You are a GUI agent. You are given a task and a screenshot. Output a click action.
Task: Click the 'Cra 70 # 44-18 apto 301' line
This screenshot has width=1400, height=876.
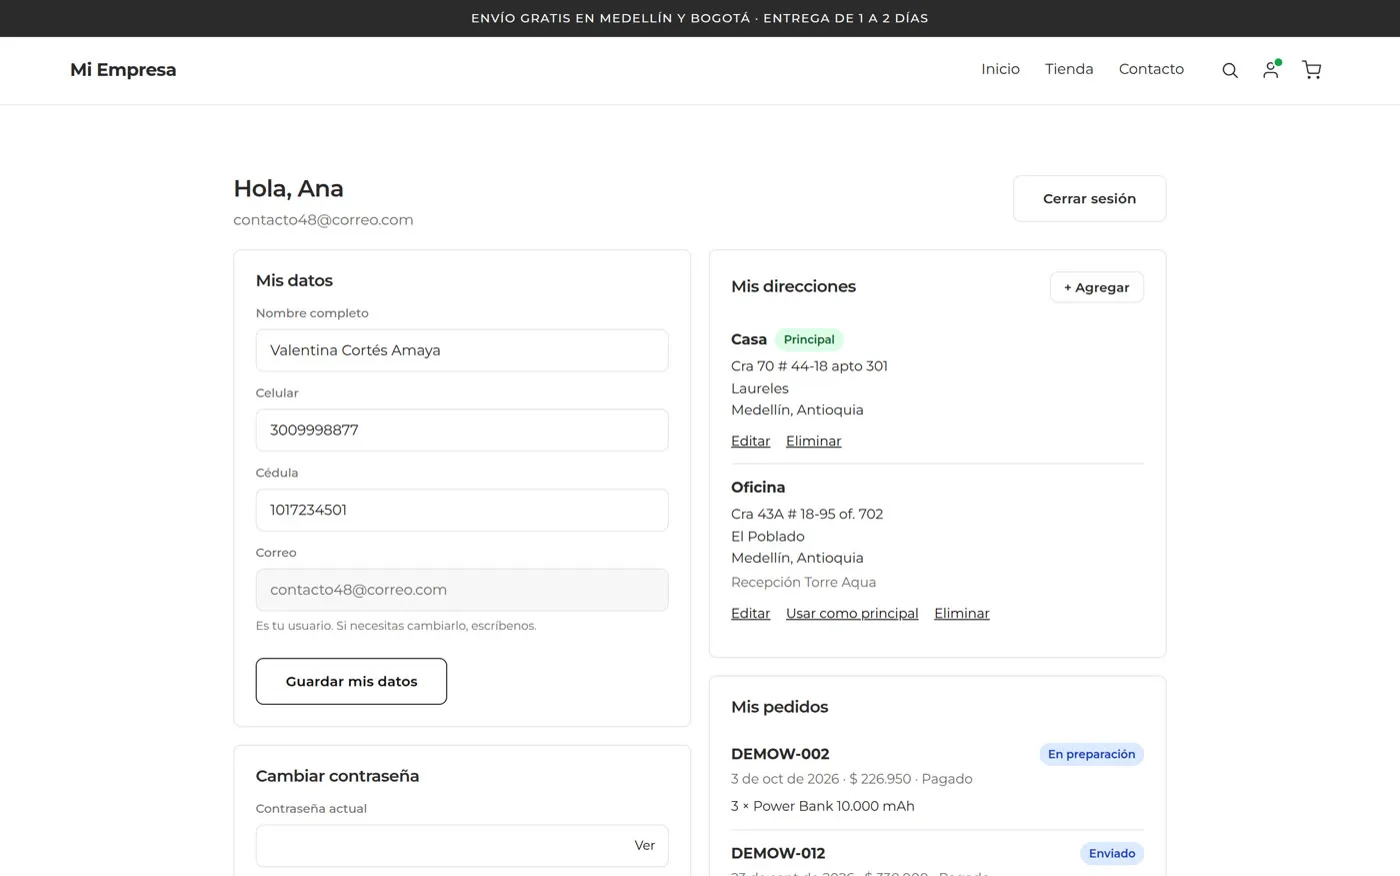click(809, 366)
